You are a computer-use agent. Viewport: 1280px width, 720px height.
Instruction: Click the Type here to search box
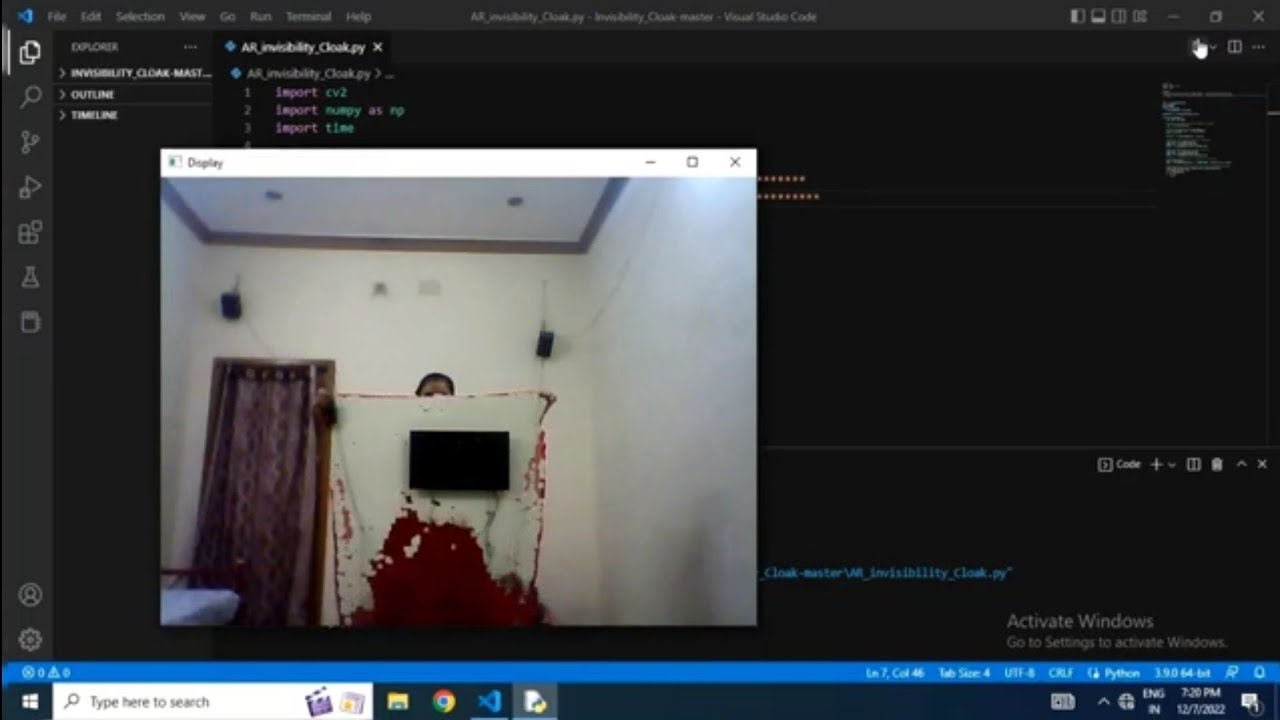tap(212, 701)
